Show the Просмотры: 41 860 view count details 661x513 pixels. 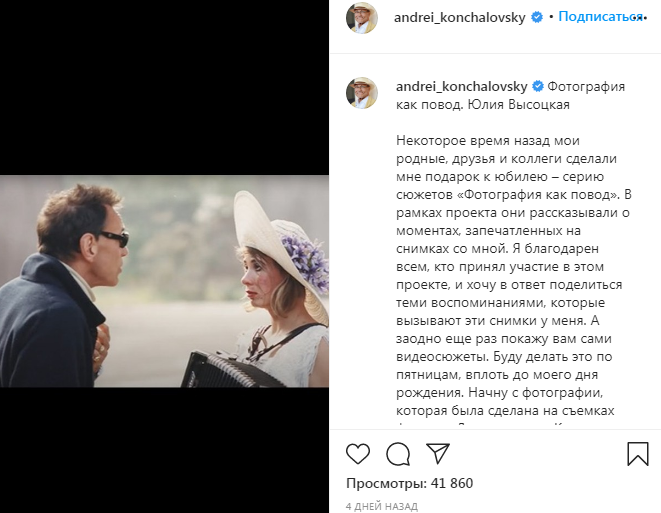click(409, 483)
